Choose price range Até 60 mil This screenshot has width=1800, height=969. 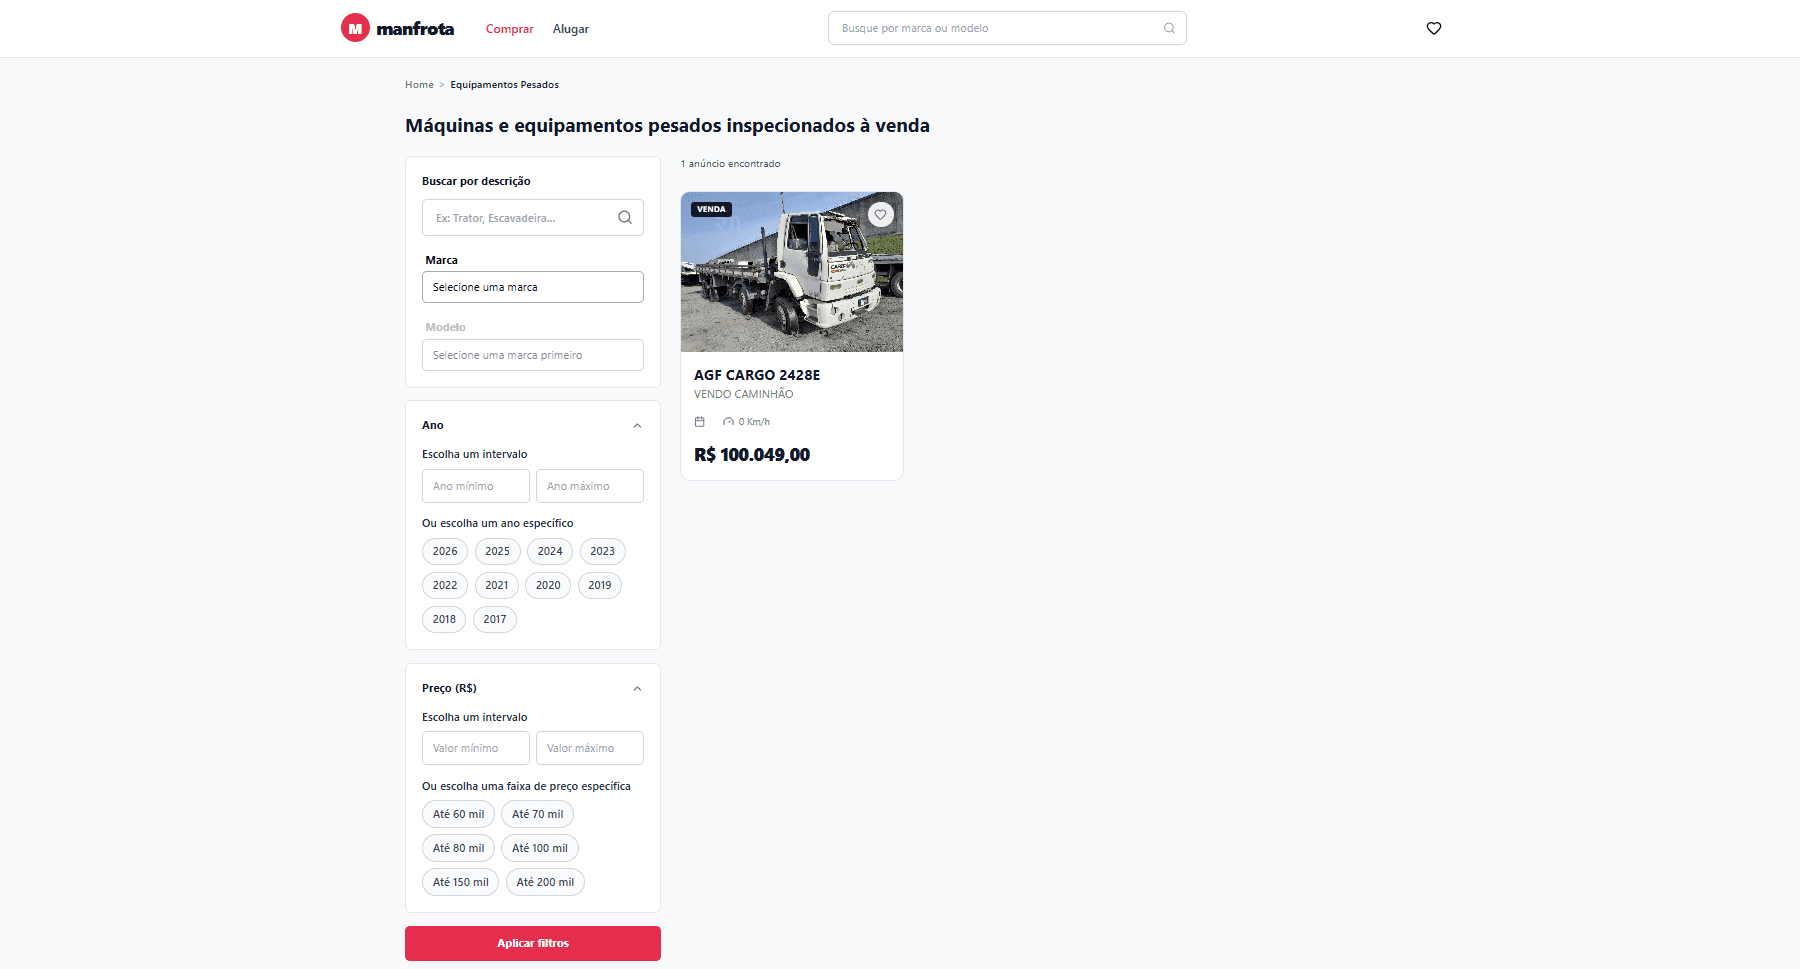[x=458, y=814]
